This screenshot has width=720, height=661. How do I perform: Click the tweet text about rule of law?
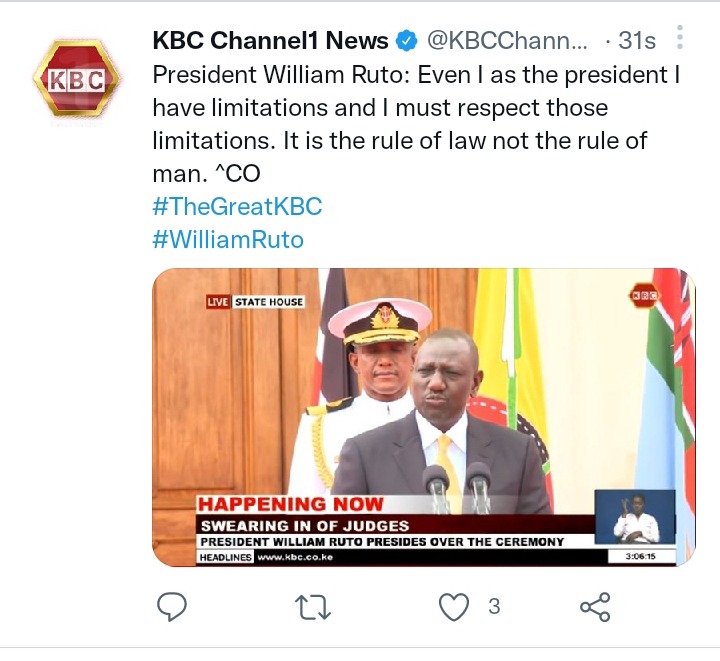[x=416, y=124]
